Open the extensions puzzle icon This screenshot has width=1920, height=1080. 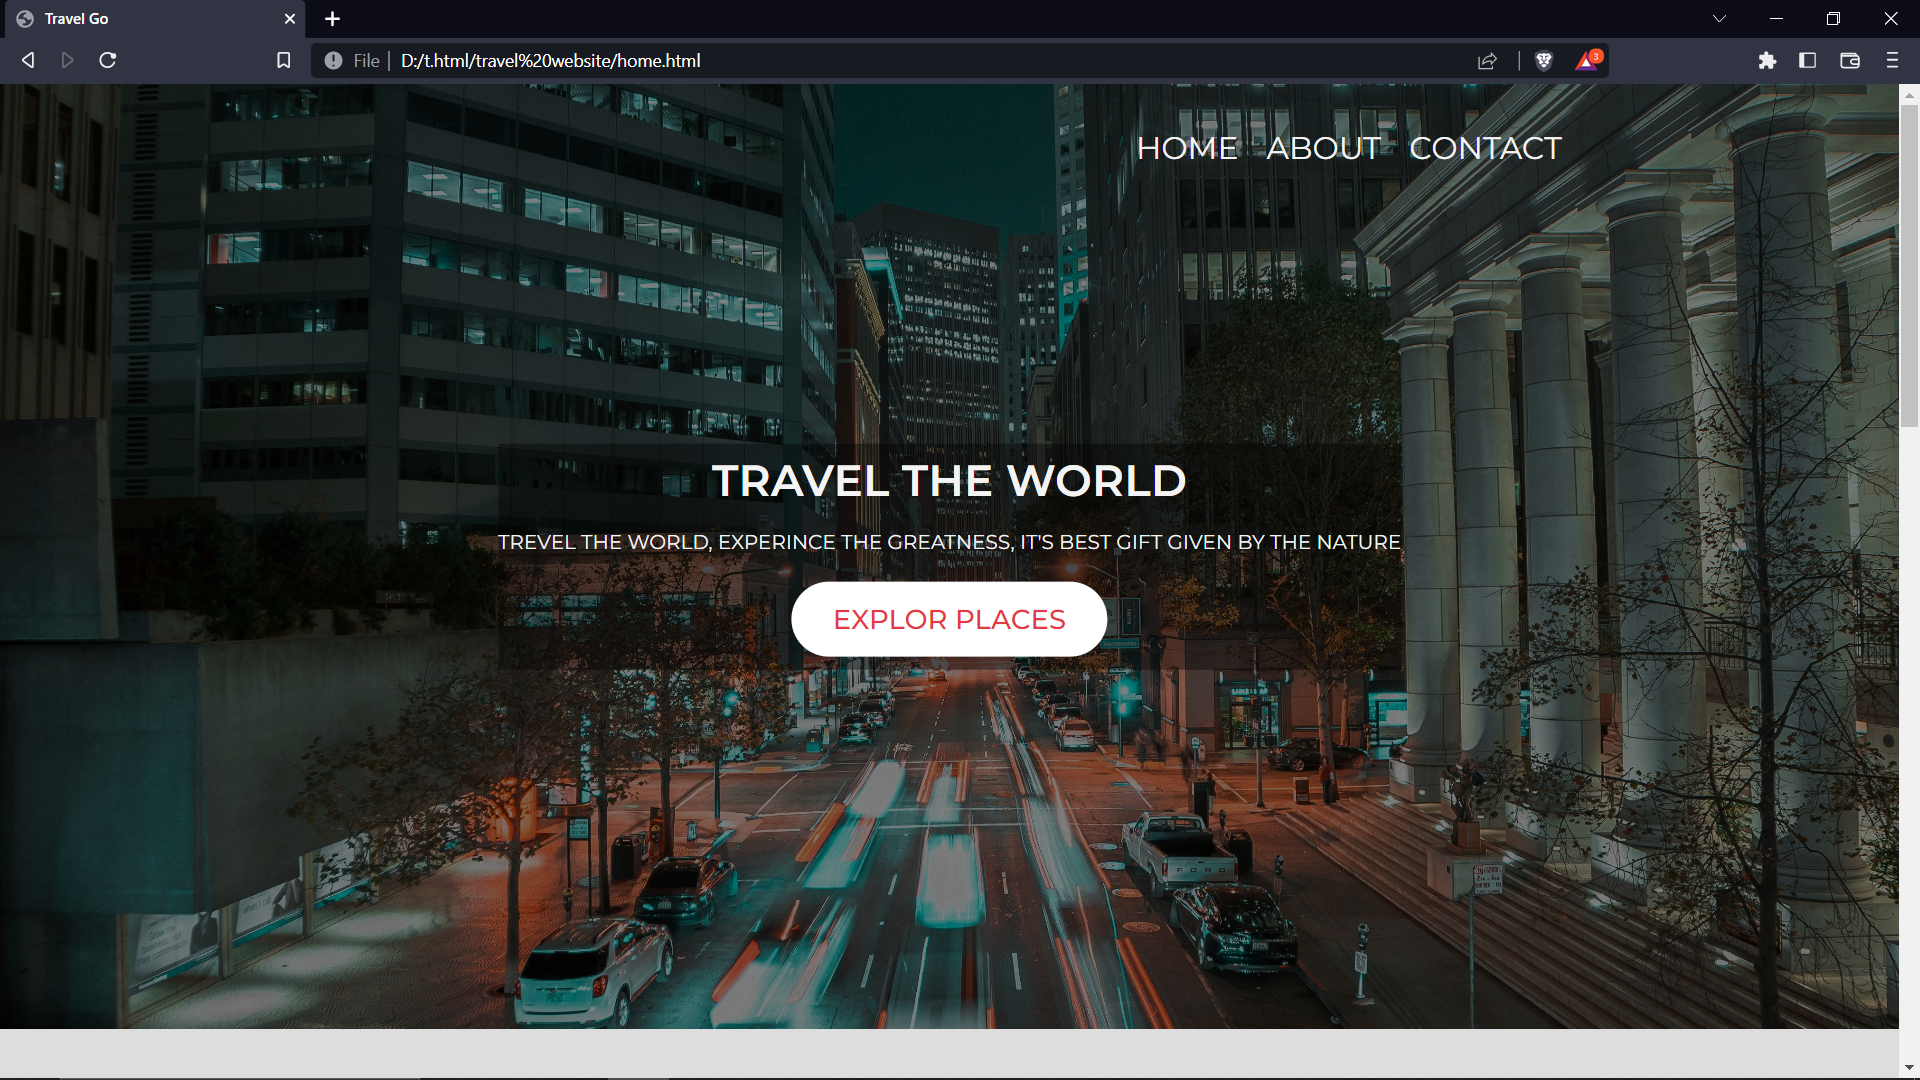1767,61
